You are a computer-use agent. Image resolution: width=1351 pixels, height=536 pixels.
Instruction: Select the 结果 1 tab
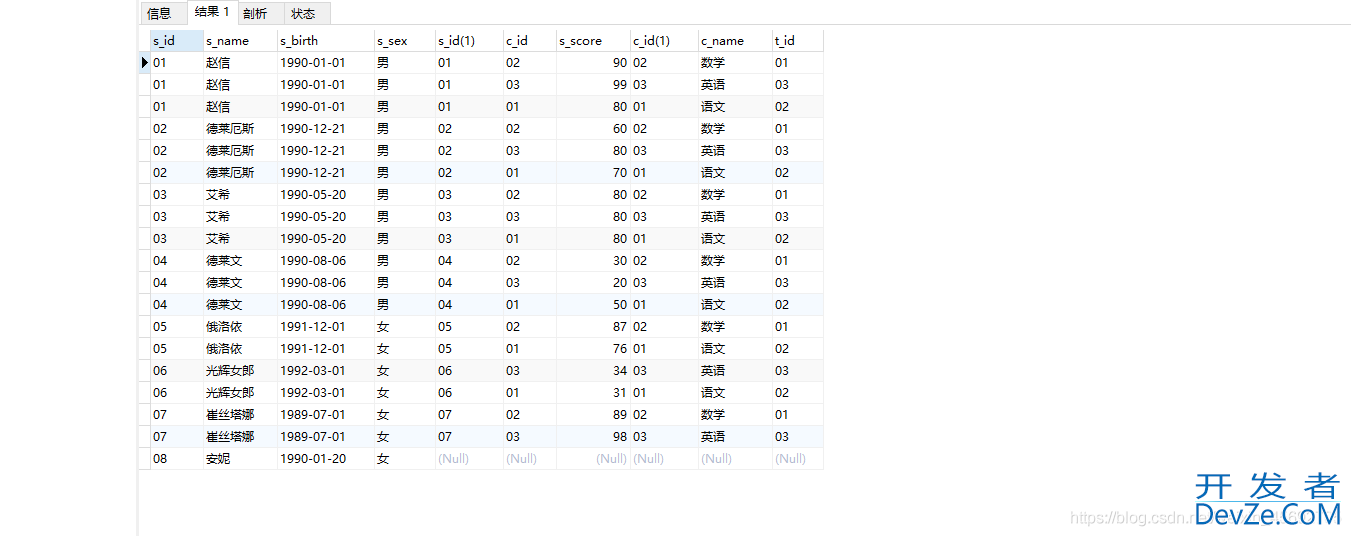tap(212, 12)
